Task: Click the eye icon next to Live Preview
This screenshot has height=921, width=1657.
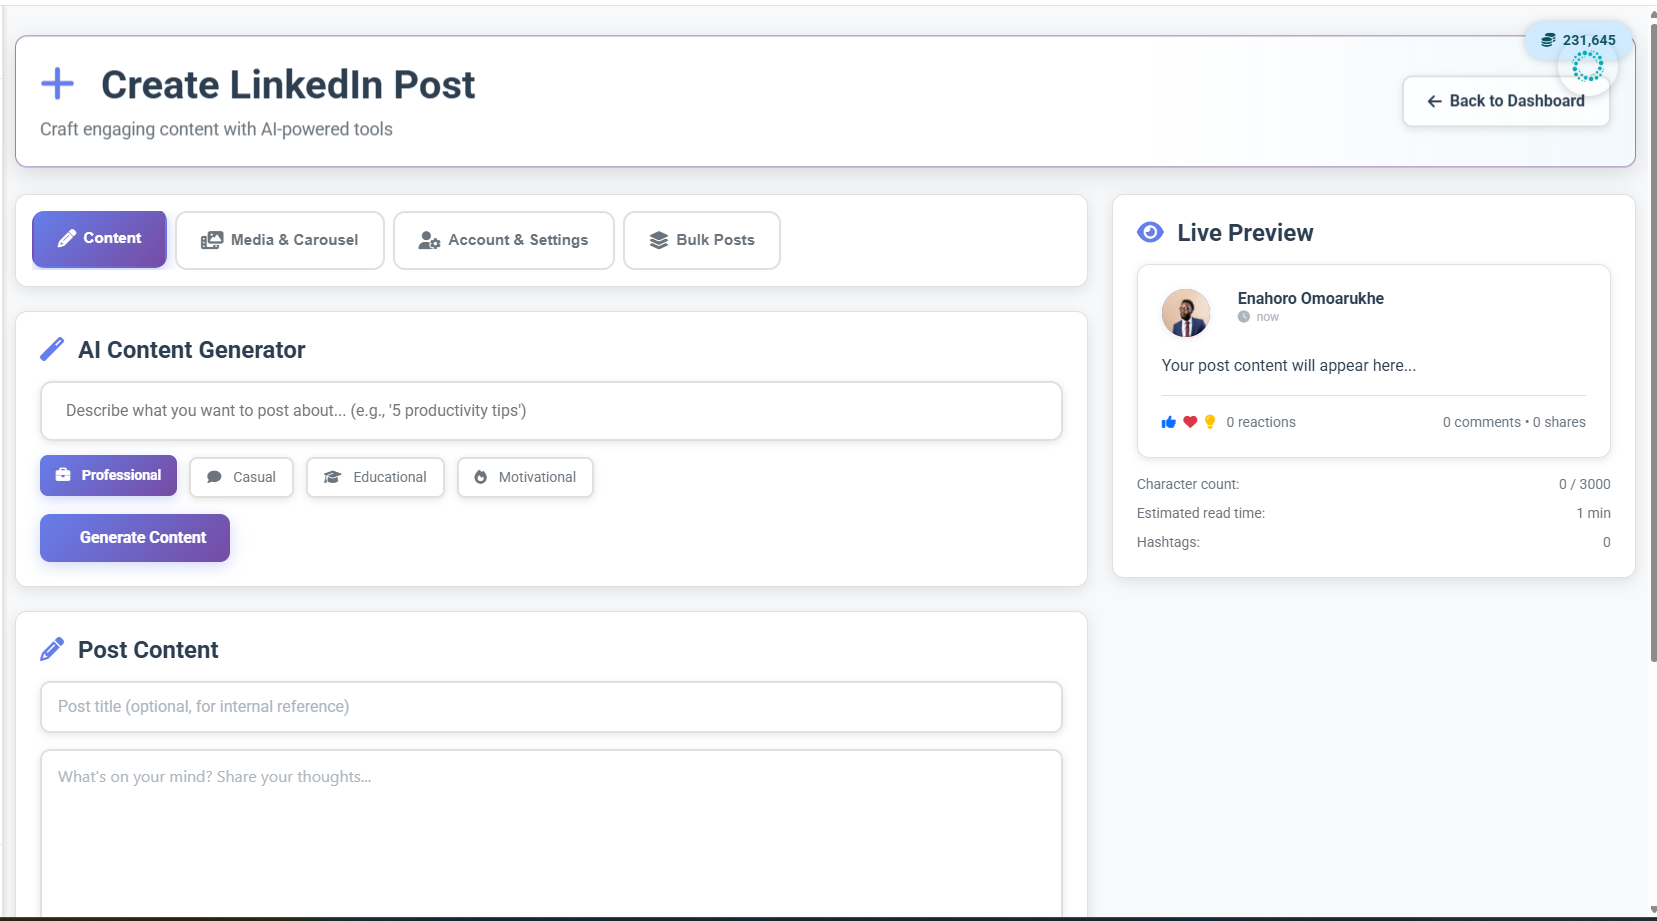Action: pos(1148,231)
